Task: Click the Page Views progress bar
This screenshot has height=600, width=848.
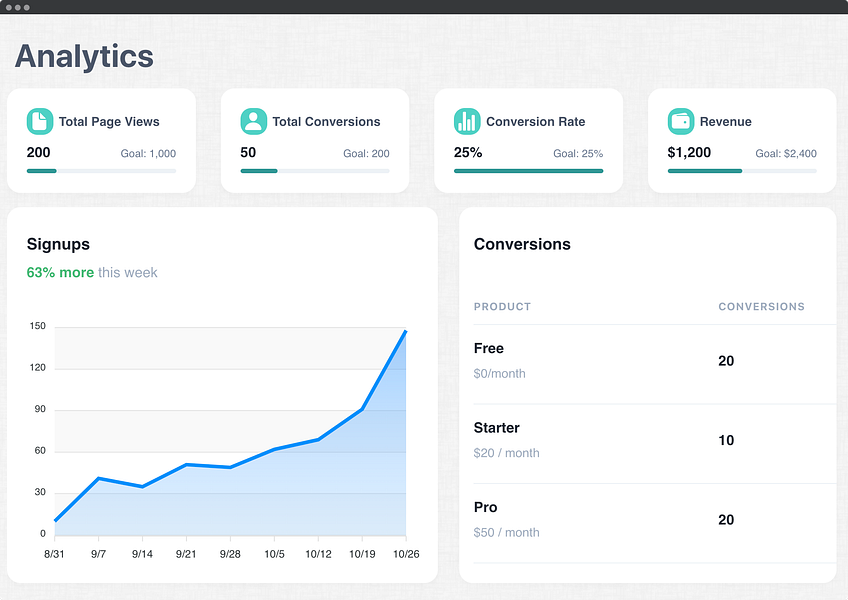Action: pyautogui.click(x=101, y=171)
